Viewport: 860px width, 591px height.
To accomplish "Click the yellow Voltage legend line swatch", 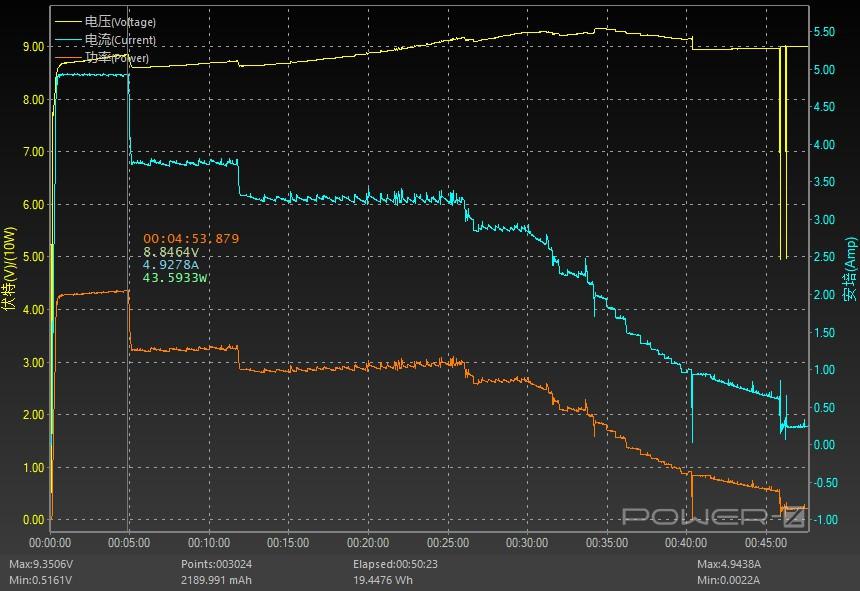I will click(x=68, y=22).
